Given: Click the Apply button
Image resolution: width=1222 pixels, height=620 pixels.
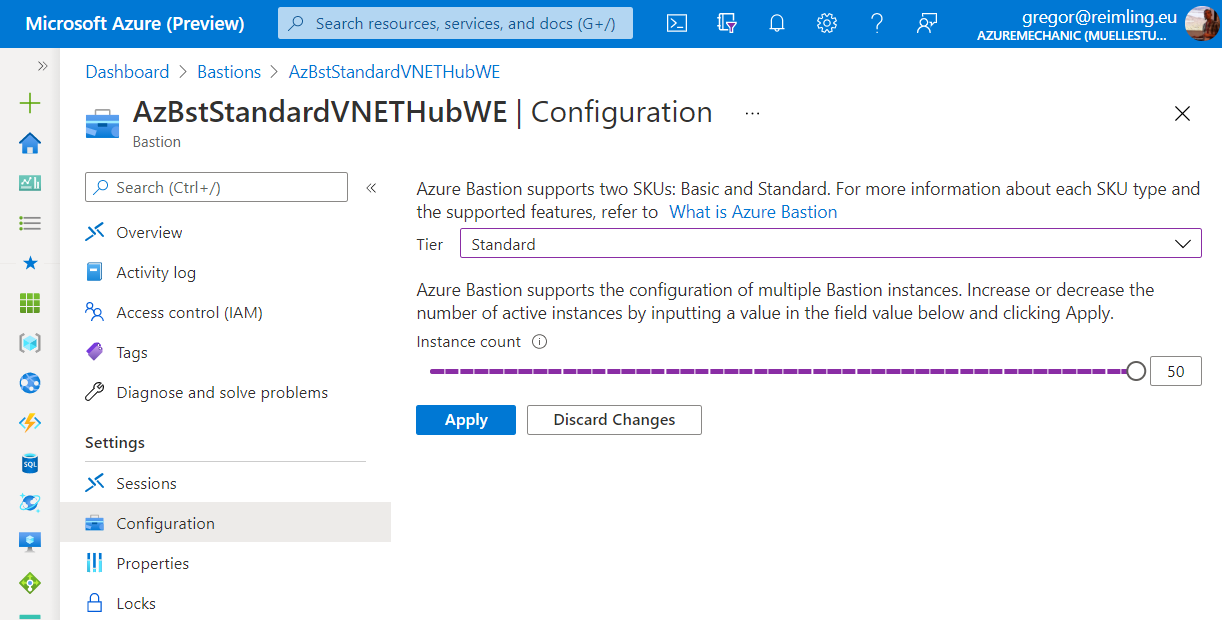Looking at the screenshot, I should [x=466, y=420].
